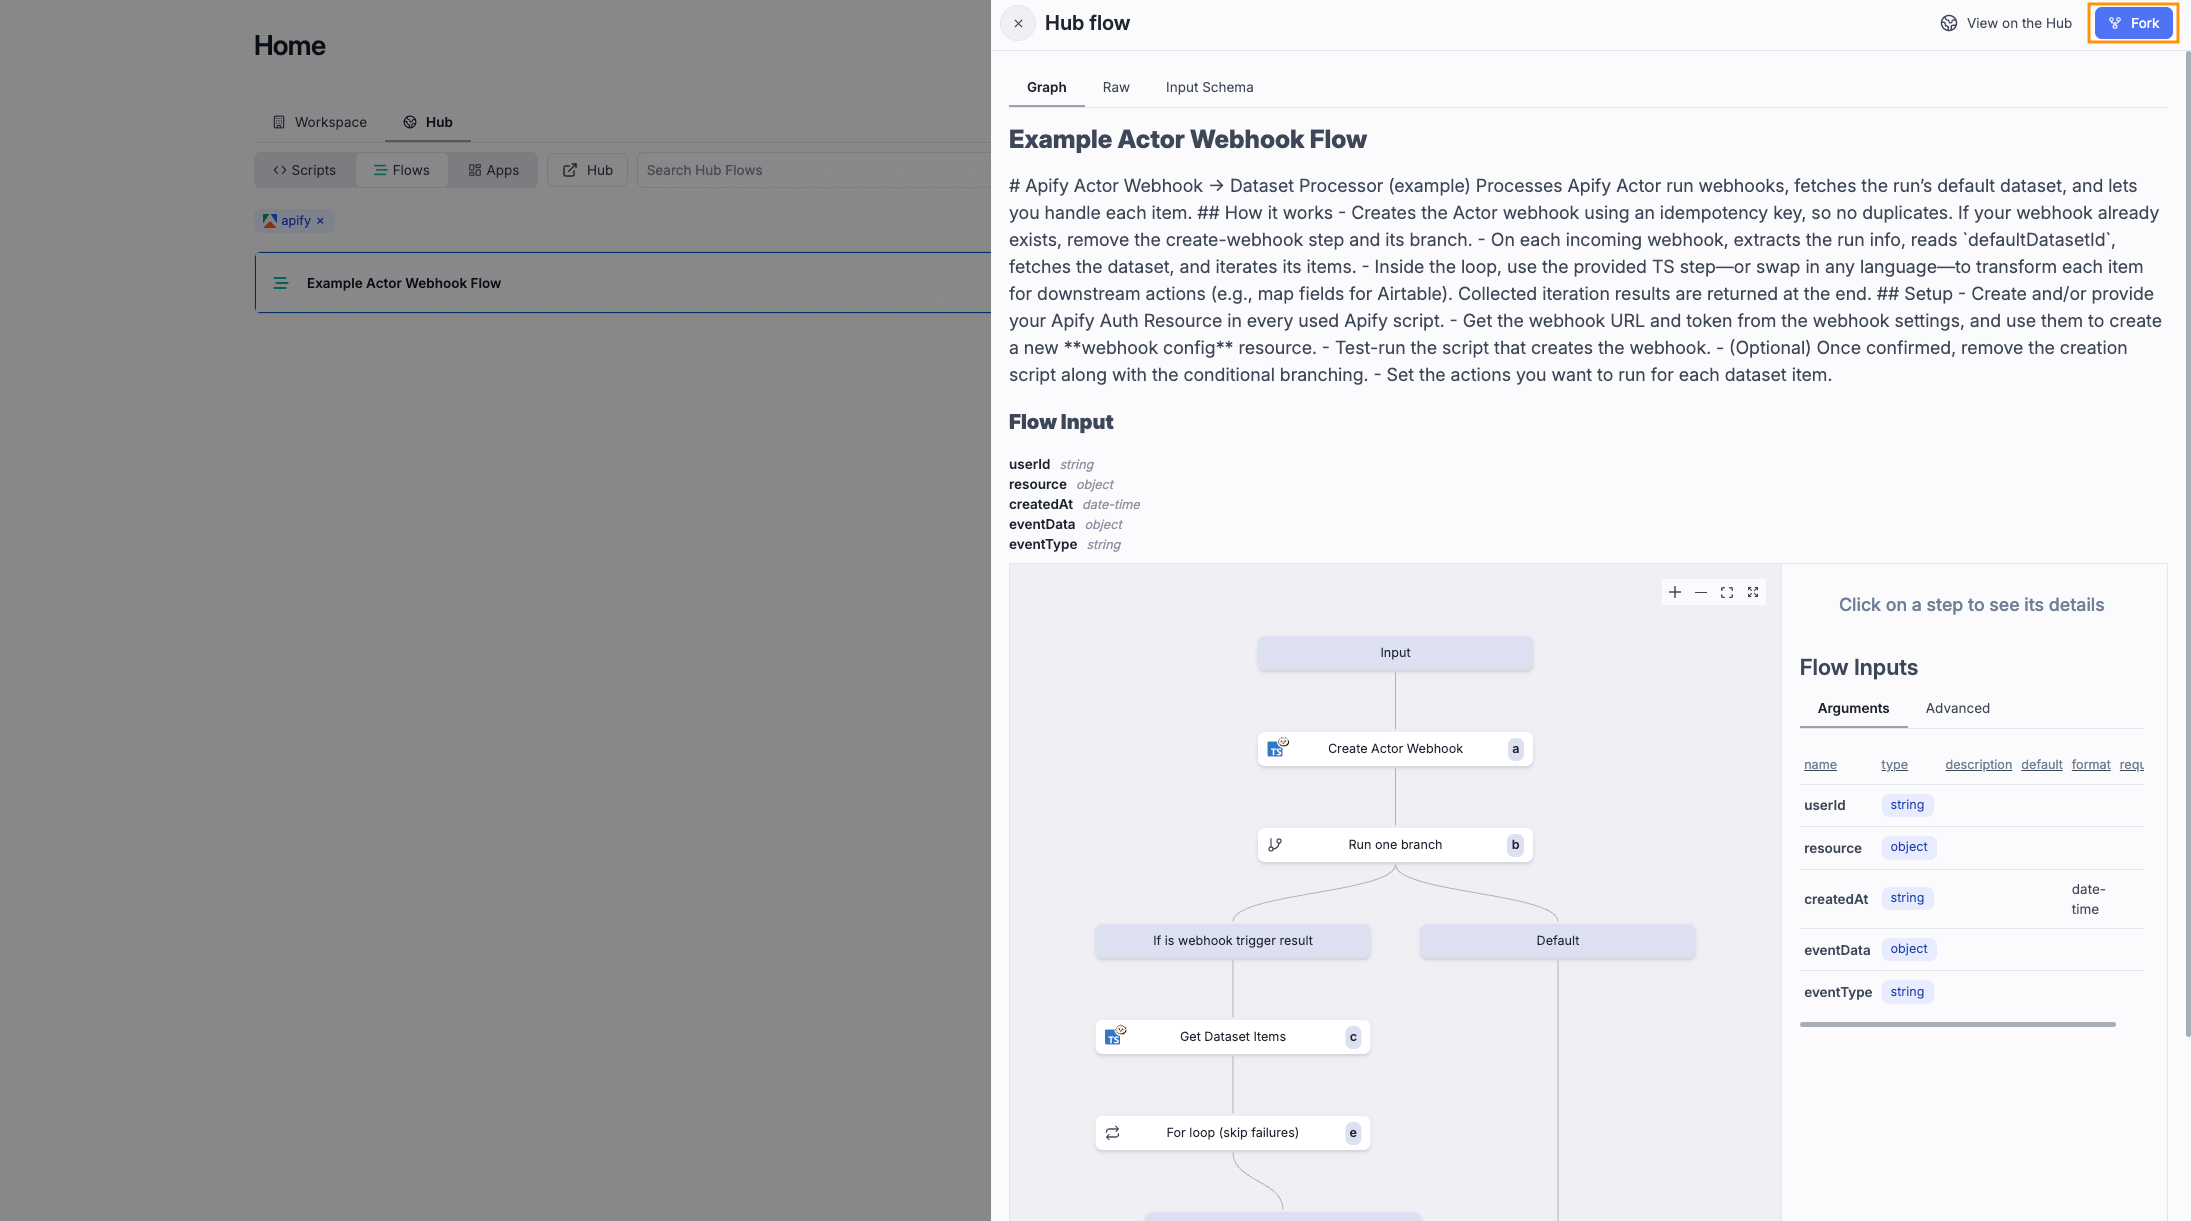Expand the flow graph to fullscreen

coord(1753,591)
